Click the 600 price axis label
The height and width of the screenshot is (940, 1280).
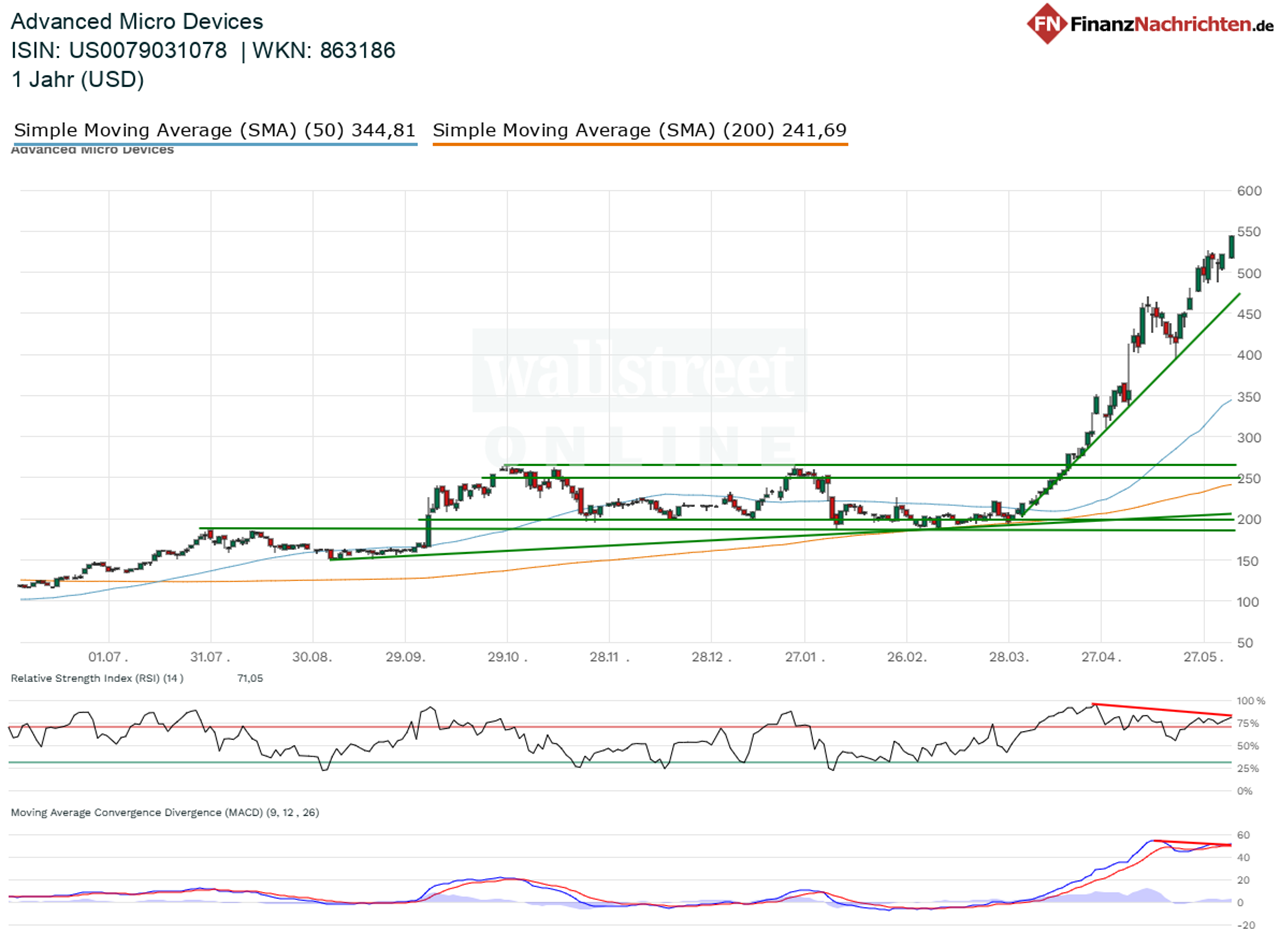click(1251, 191)
